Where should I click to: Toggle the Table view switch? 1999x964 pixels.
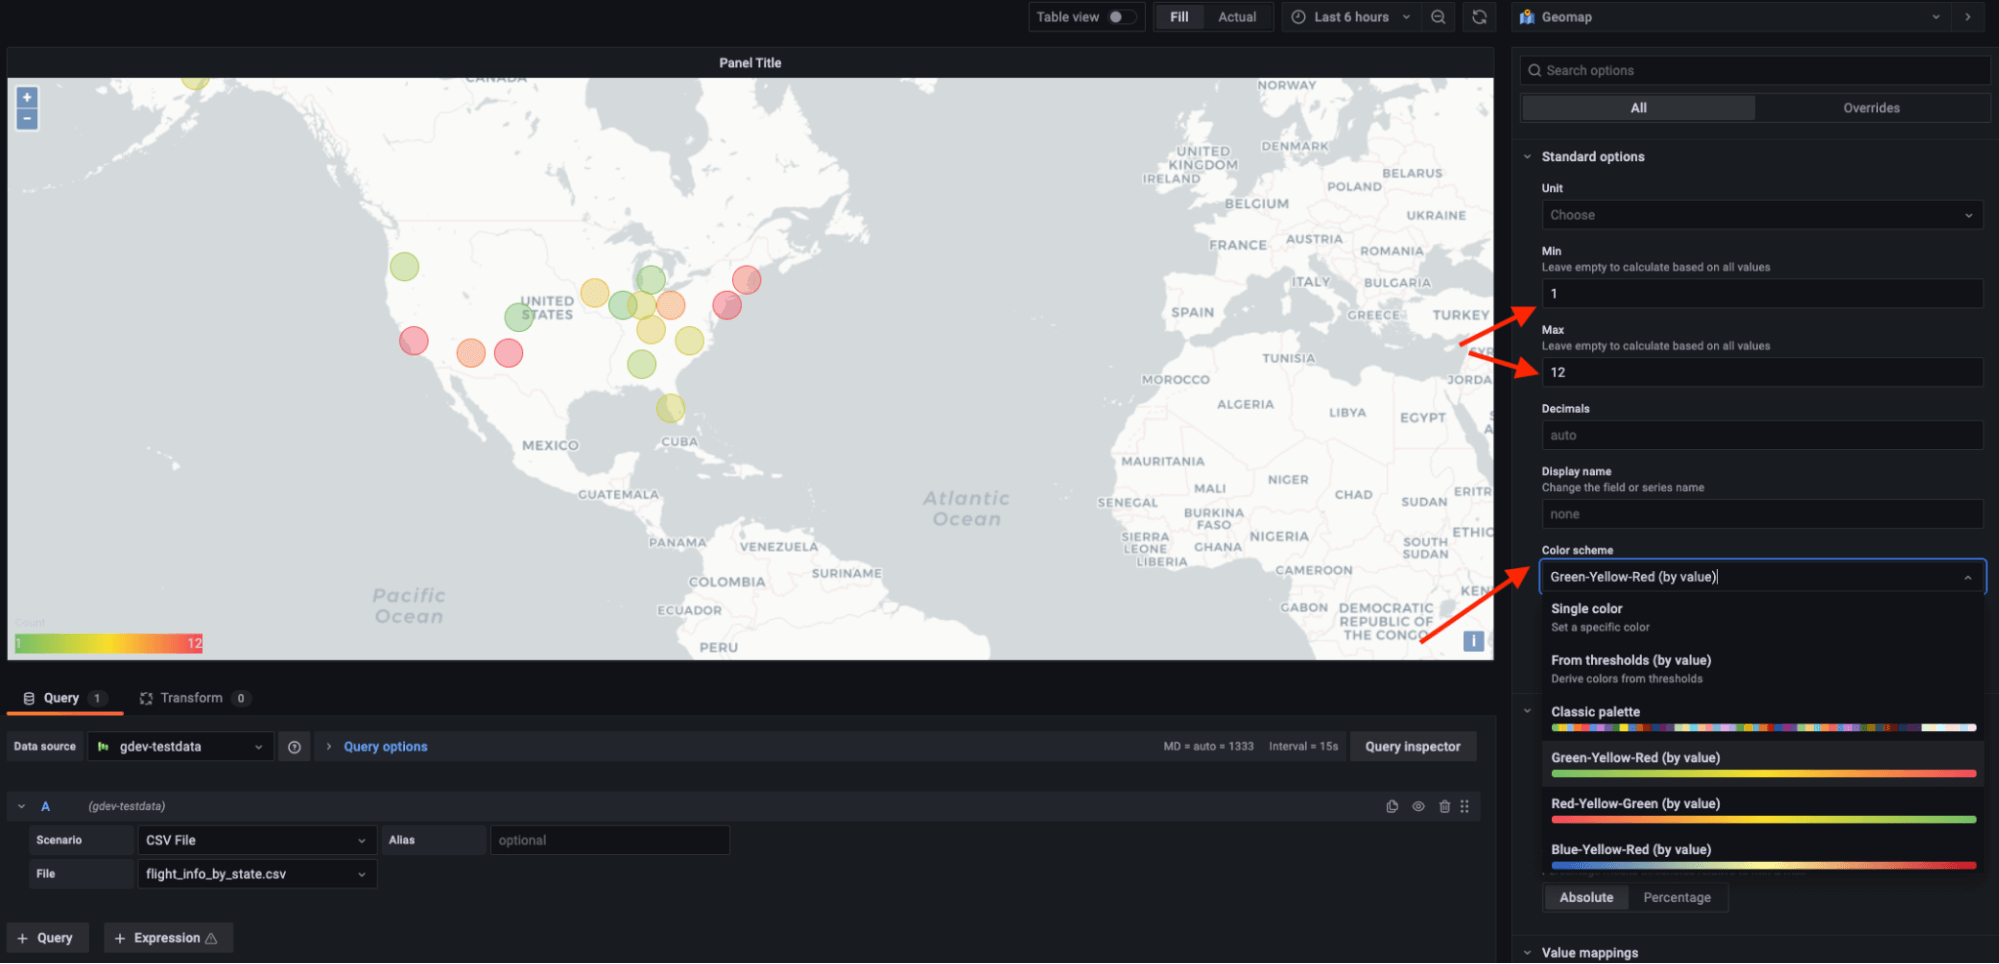coord(1120,17)
